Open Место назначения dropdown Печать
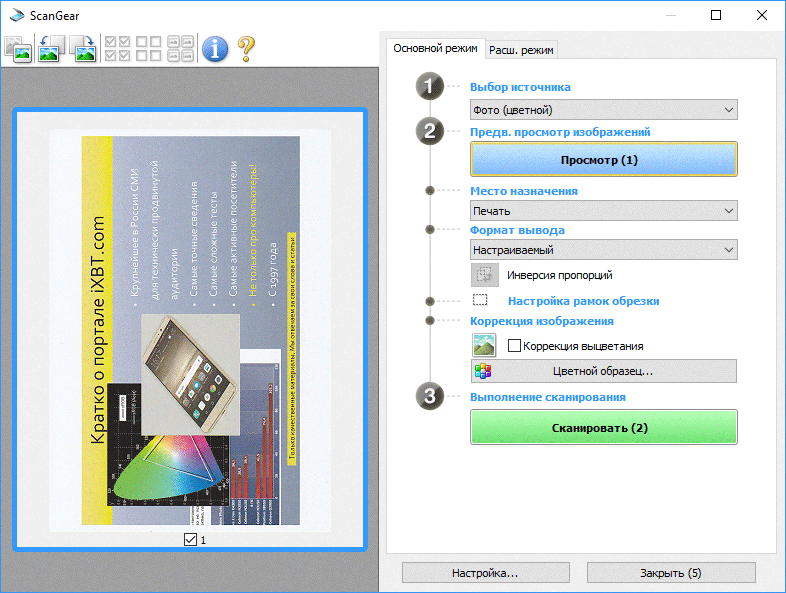786x593 pixels. pos(604,211)
